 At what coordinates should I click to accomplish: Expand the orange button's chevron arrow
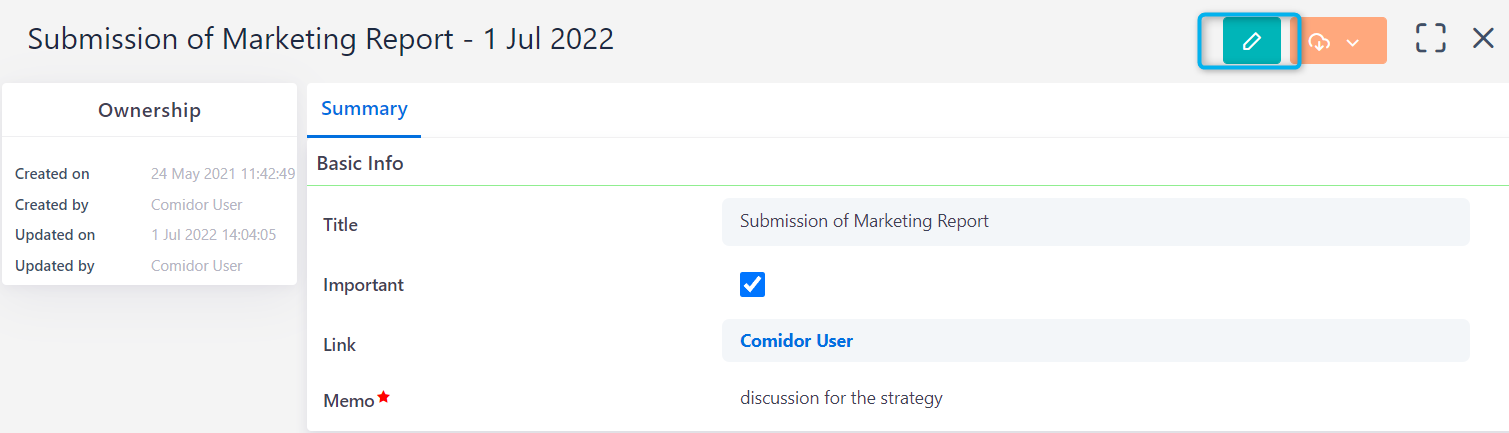click(1353, 42)
